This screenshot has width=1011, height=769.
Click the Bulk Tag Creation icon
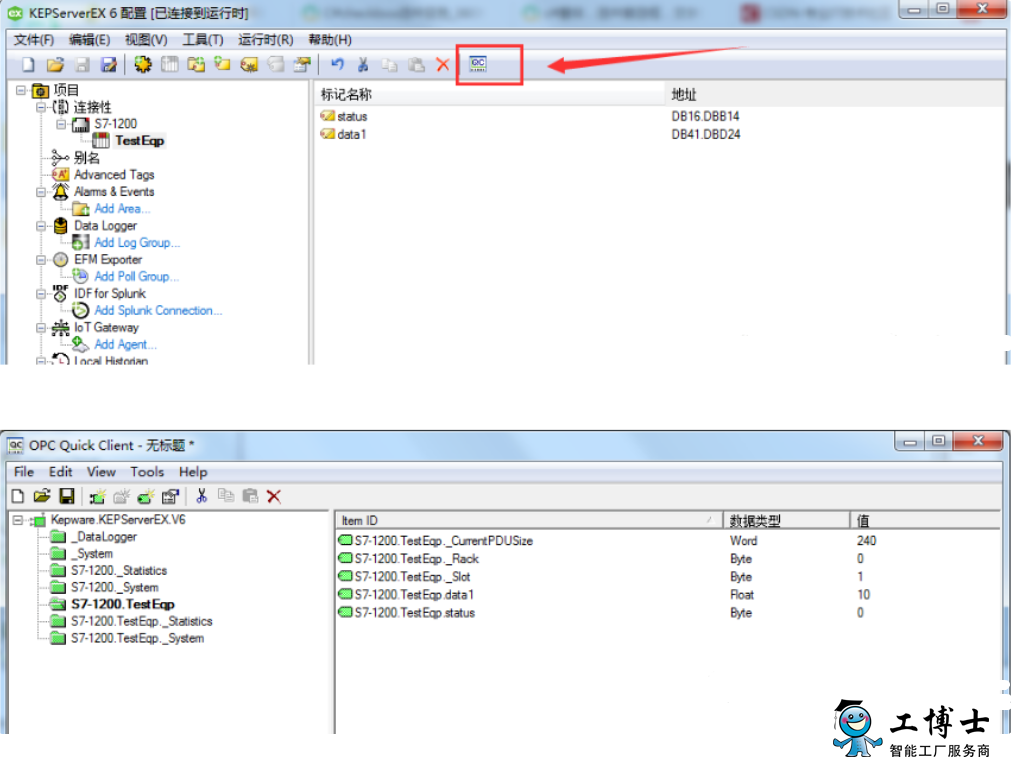pyautogui.click(x=249, y=64)
